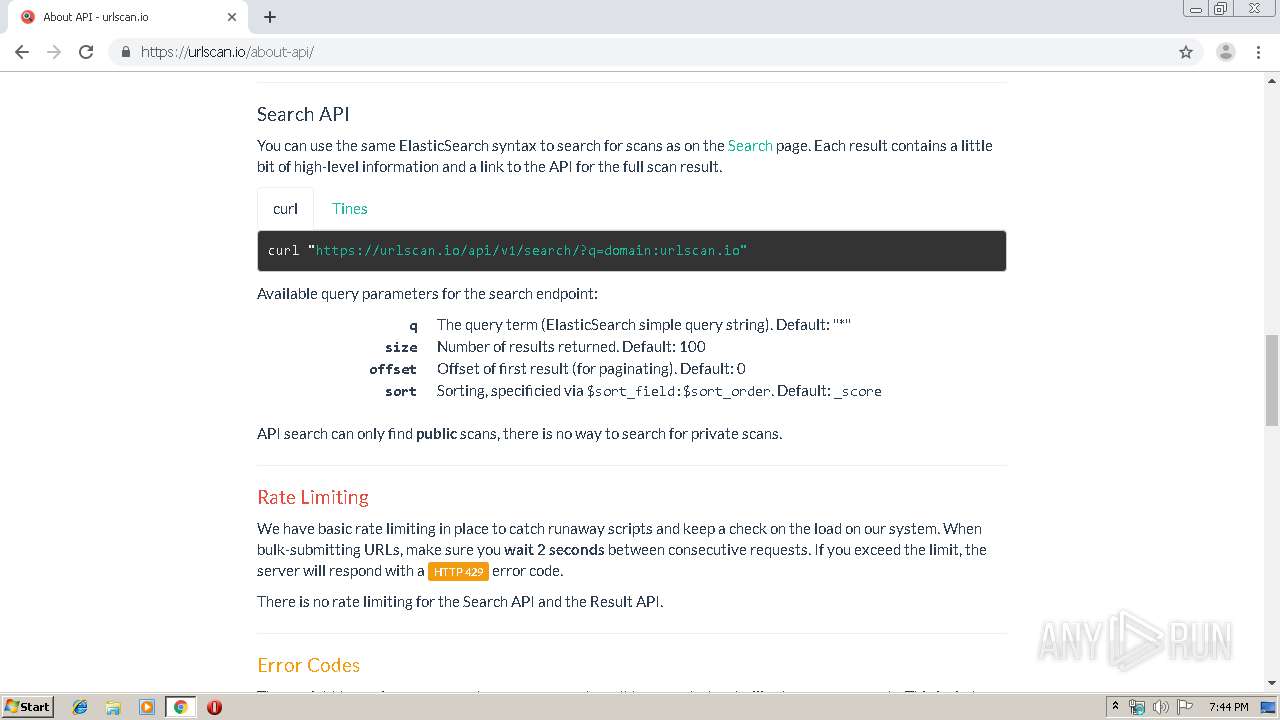
Task: Click the address bar URL field
Action: [640, 52]
